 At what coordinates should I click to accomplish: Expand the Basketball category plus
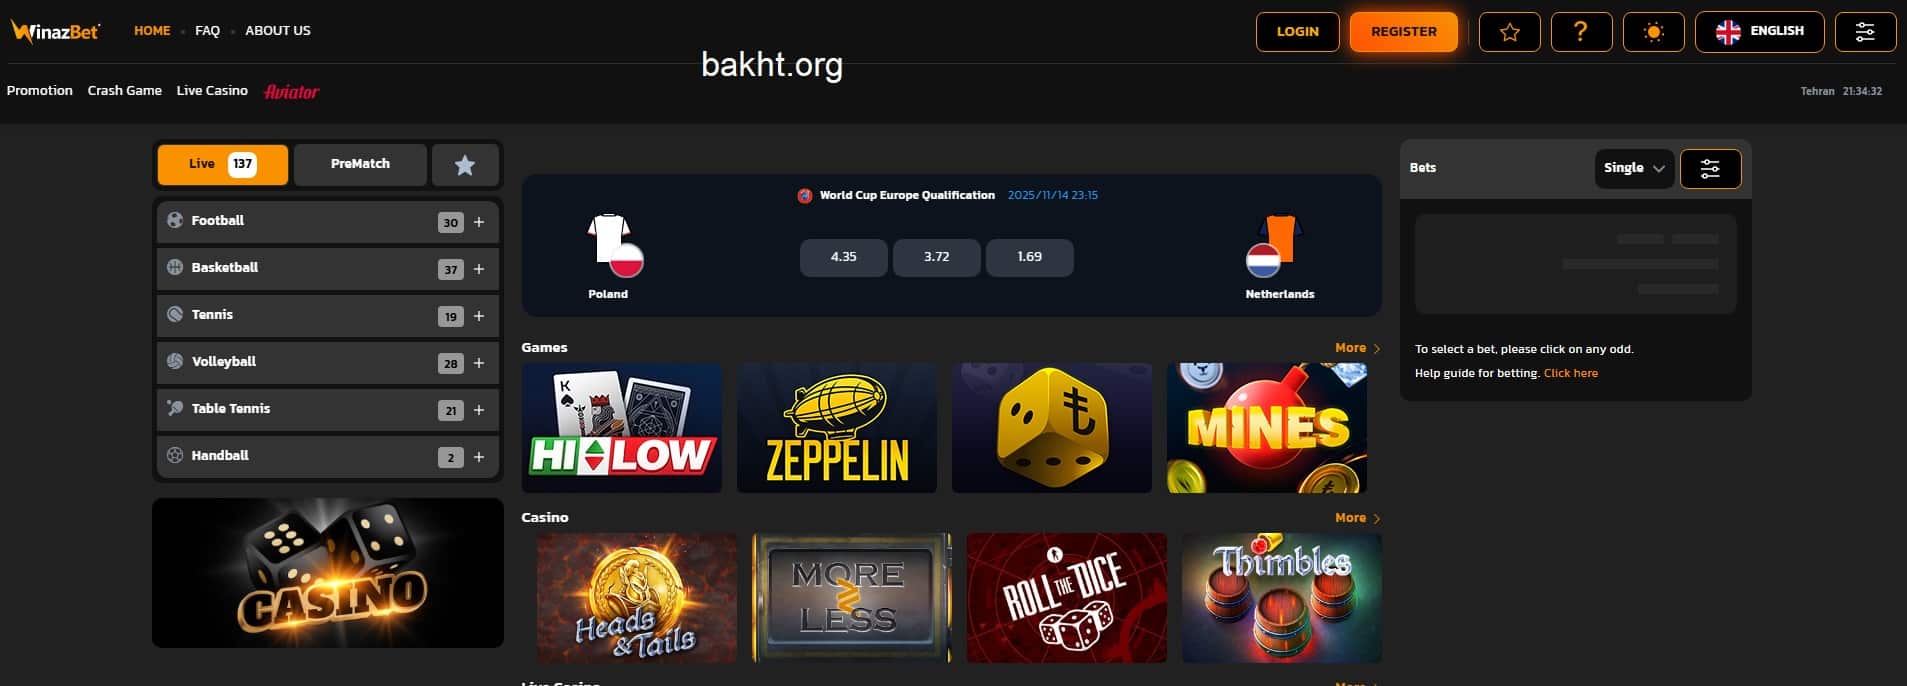tap(479, 269)
